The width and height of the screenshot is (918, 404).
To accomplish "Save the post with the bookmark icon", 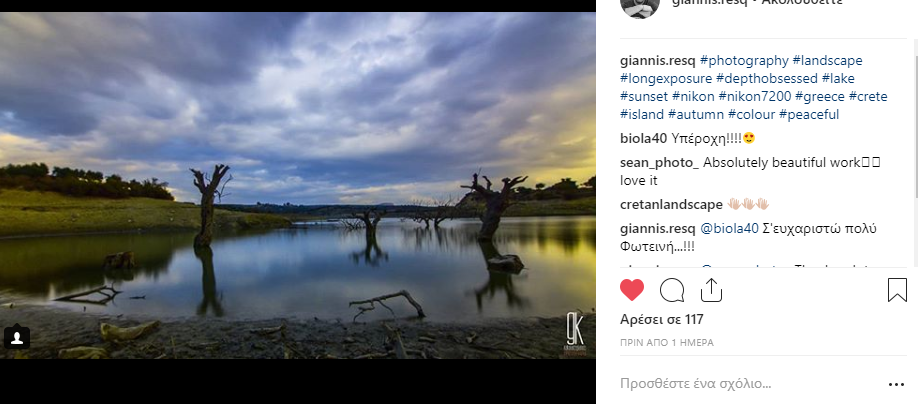I will tap(897, 290).
